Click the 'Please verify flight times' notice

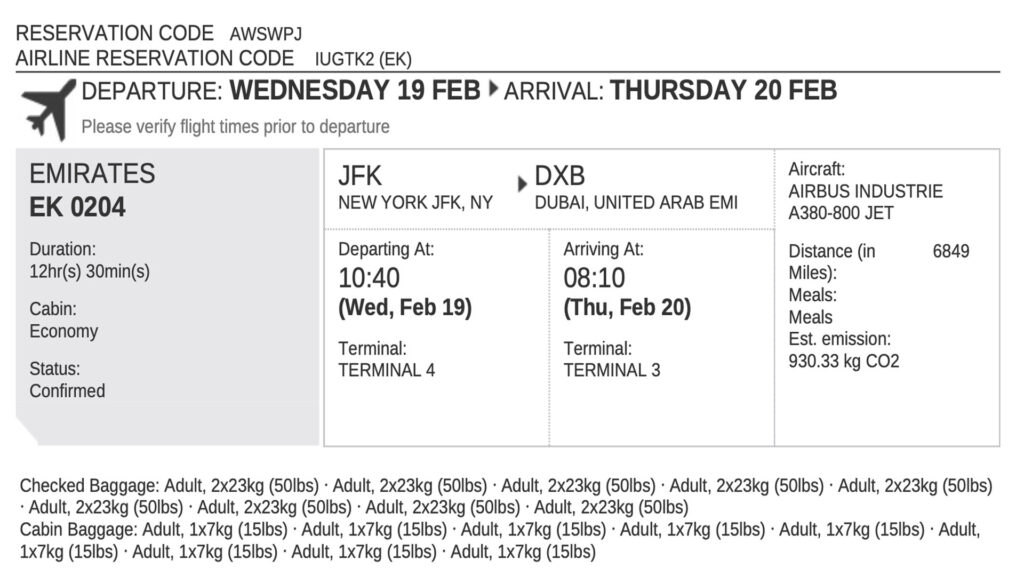tap(235, 127)
